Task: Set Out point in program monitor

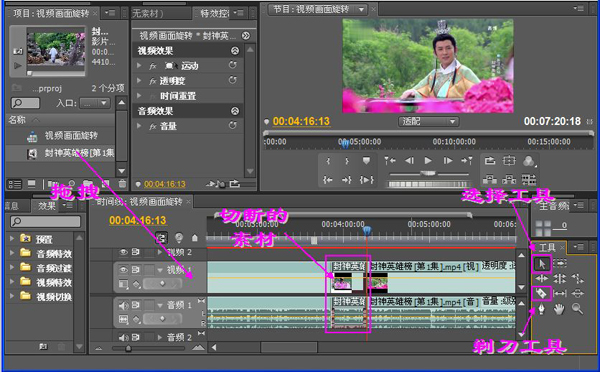Action: coord(347,161)
